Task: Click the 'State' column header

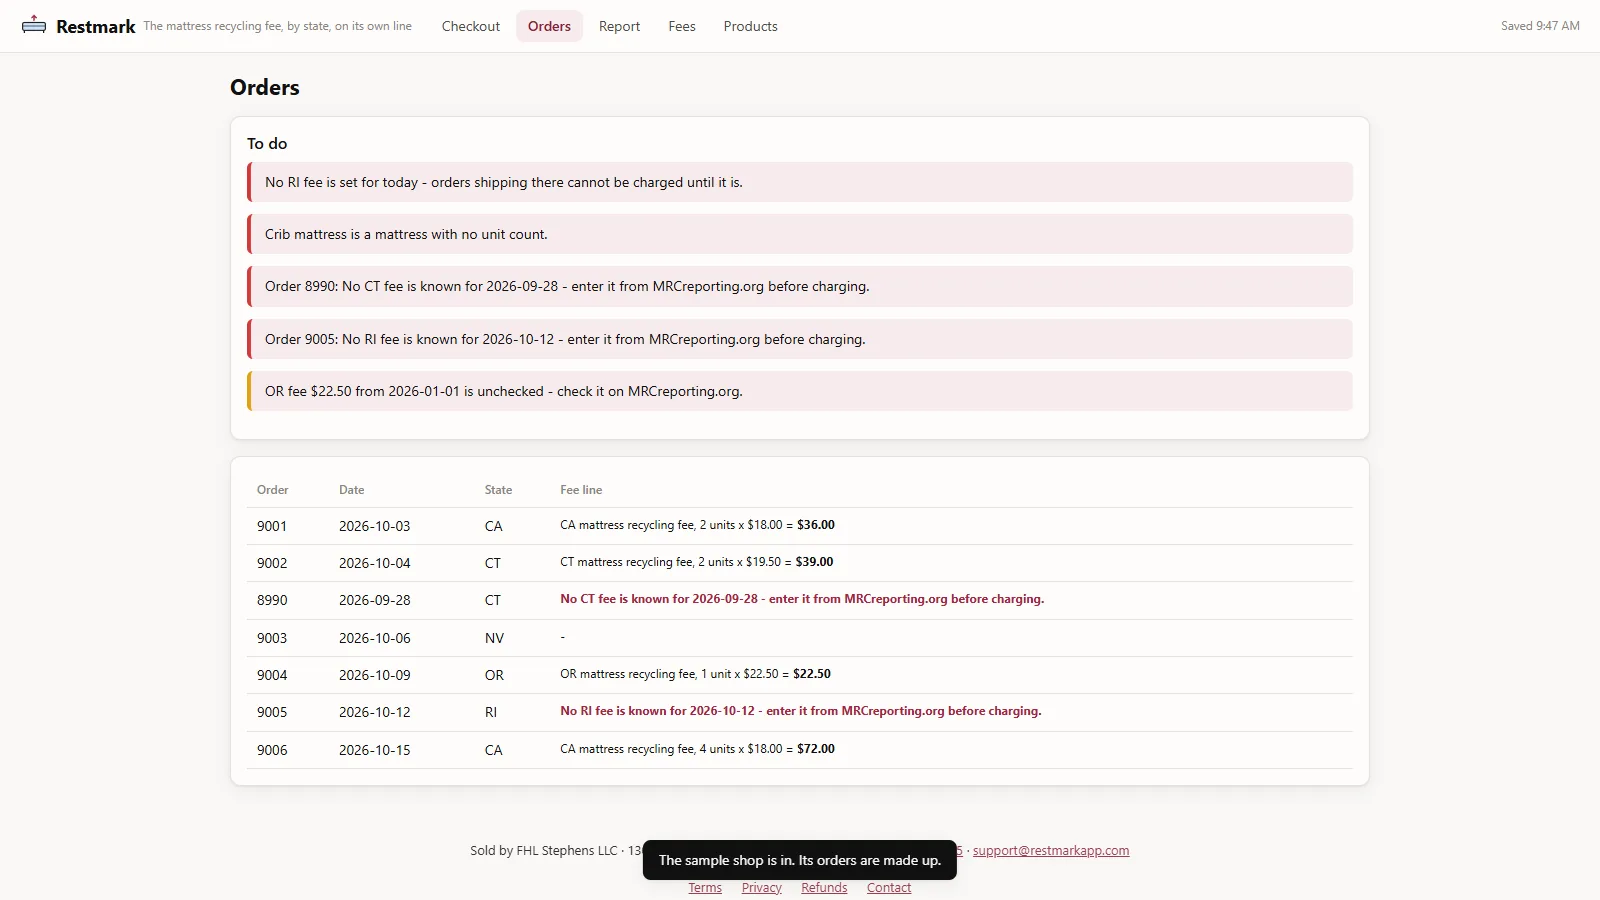Action: pyautogui.click(x=498, y=490)
